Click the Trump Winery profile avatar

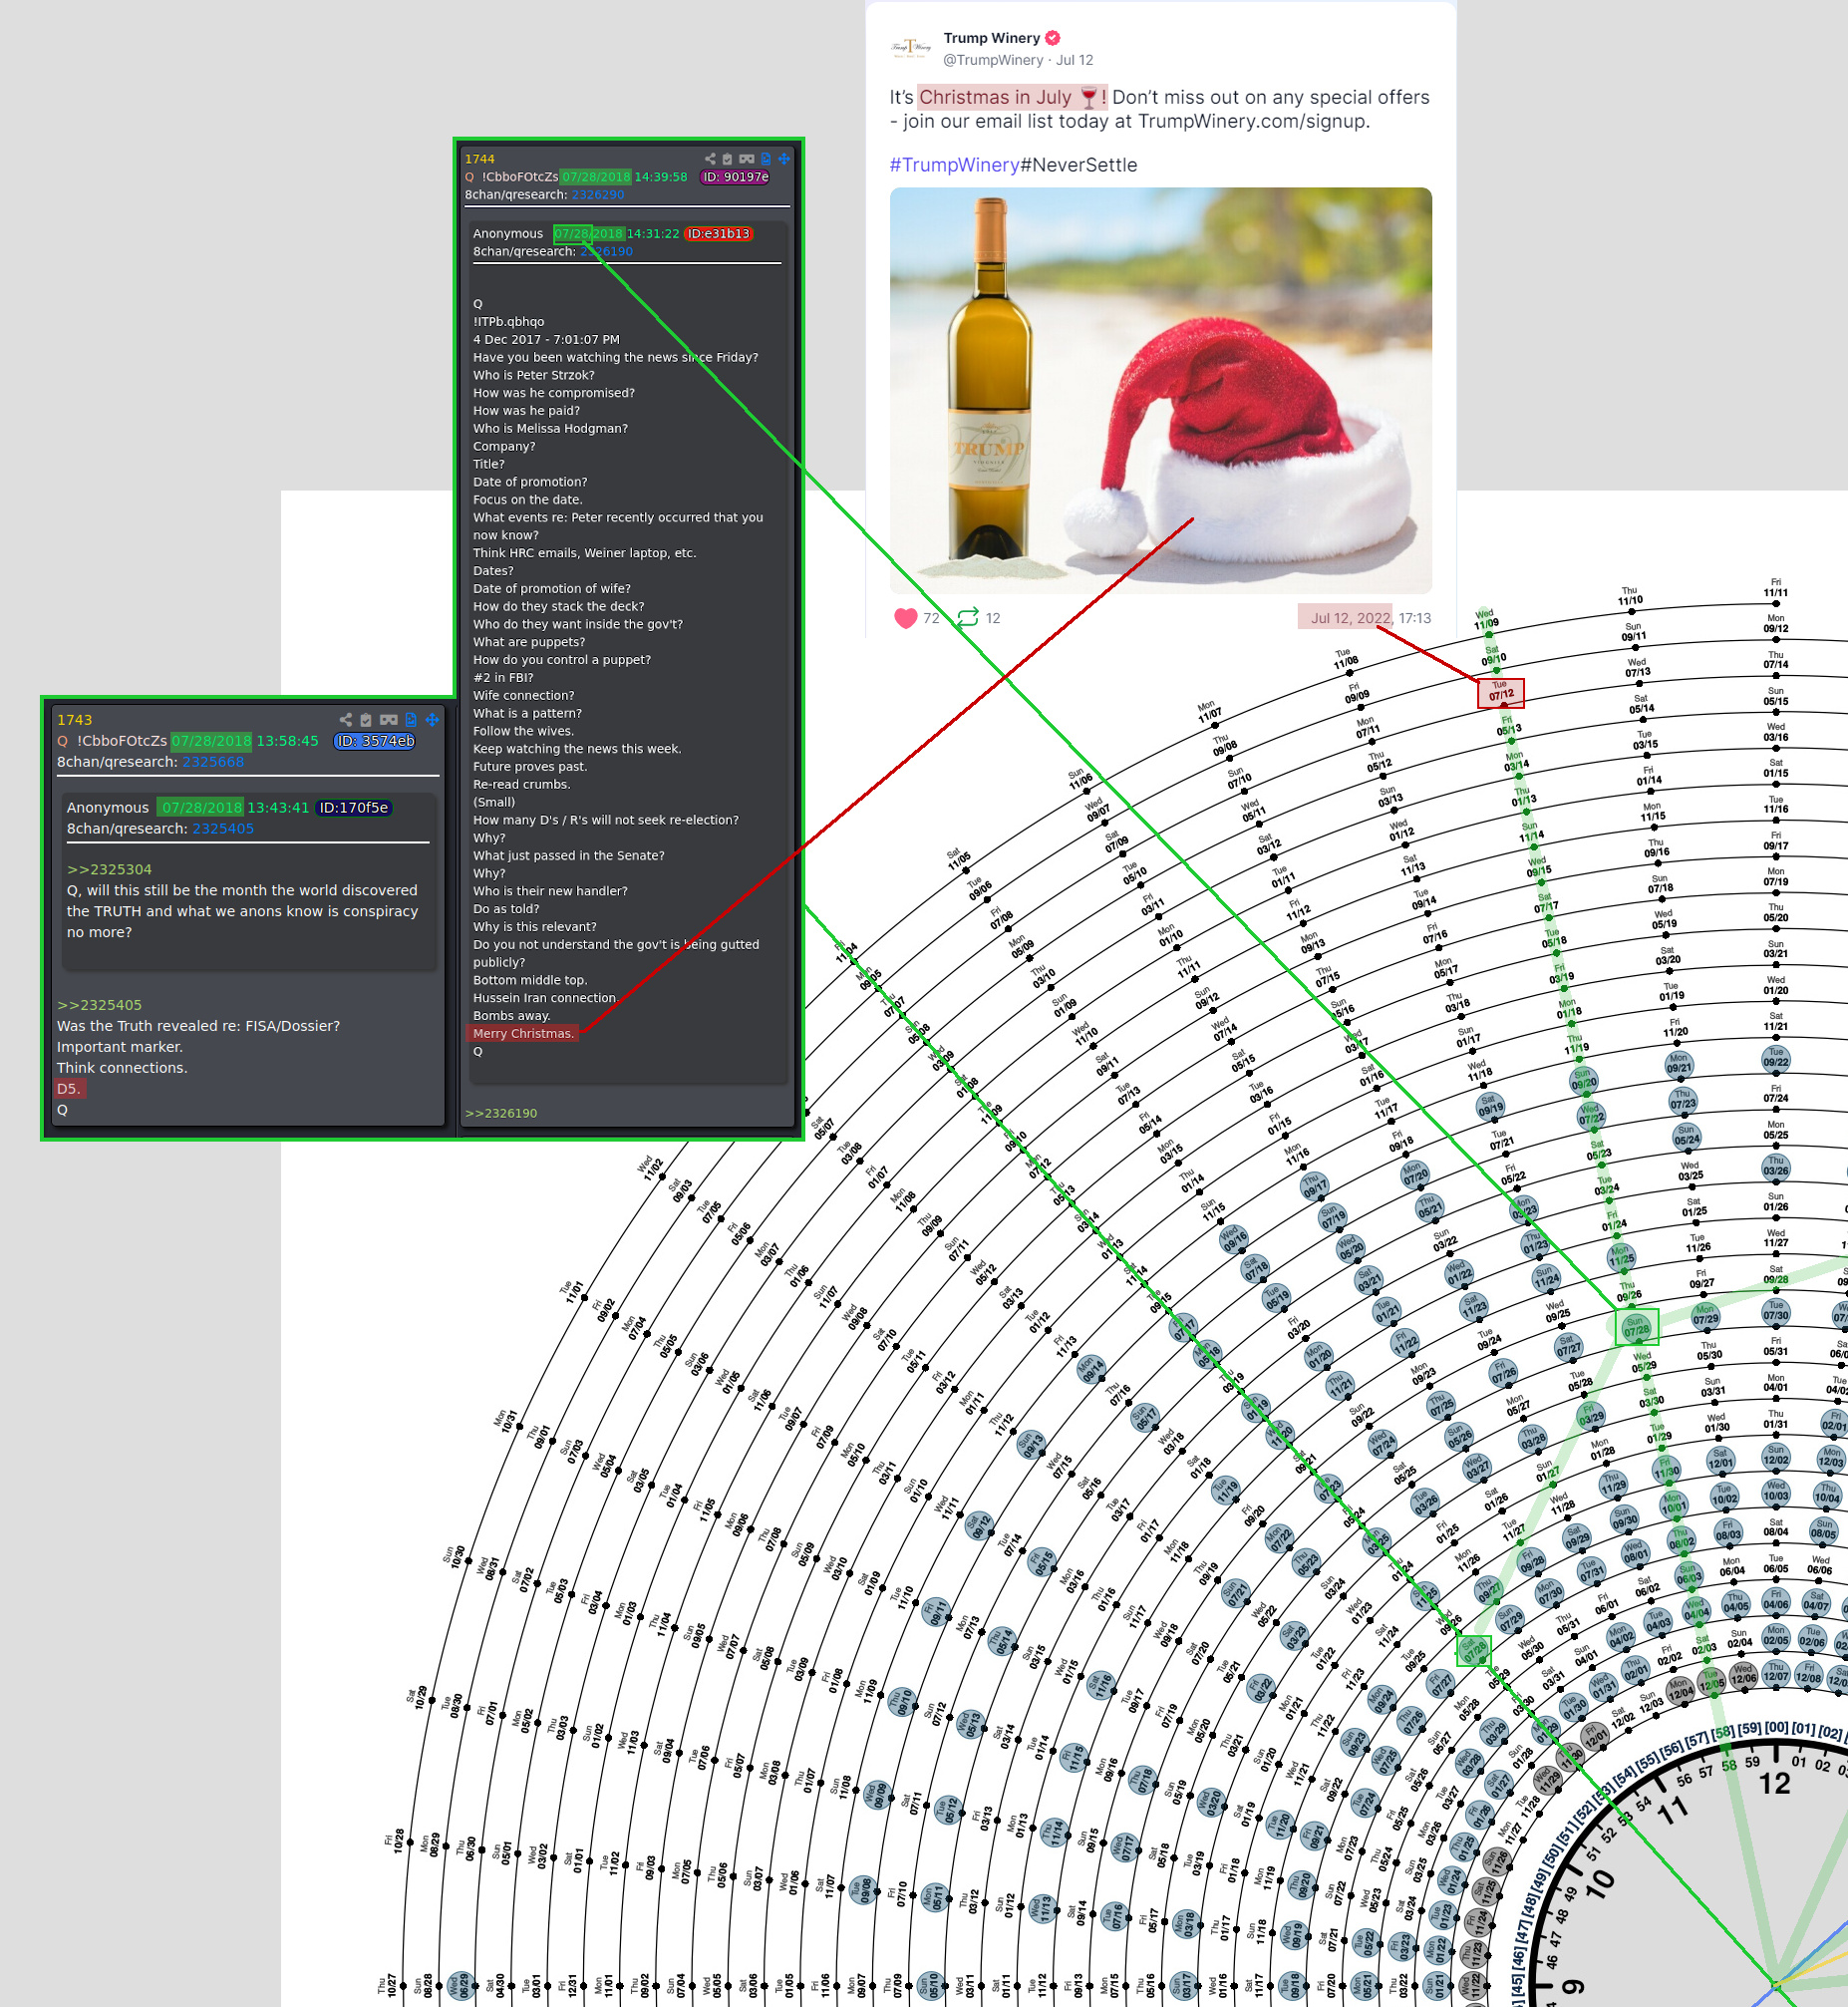pyautogui.click(x=910, y=48)
